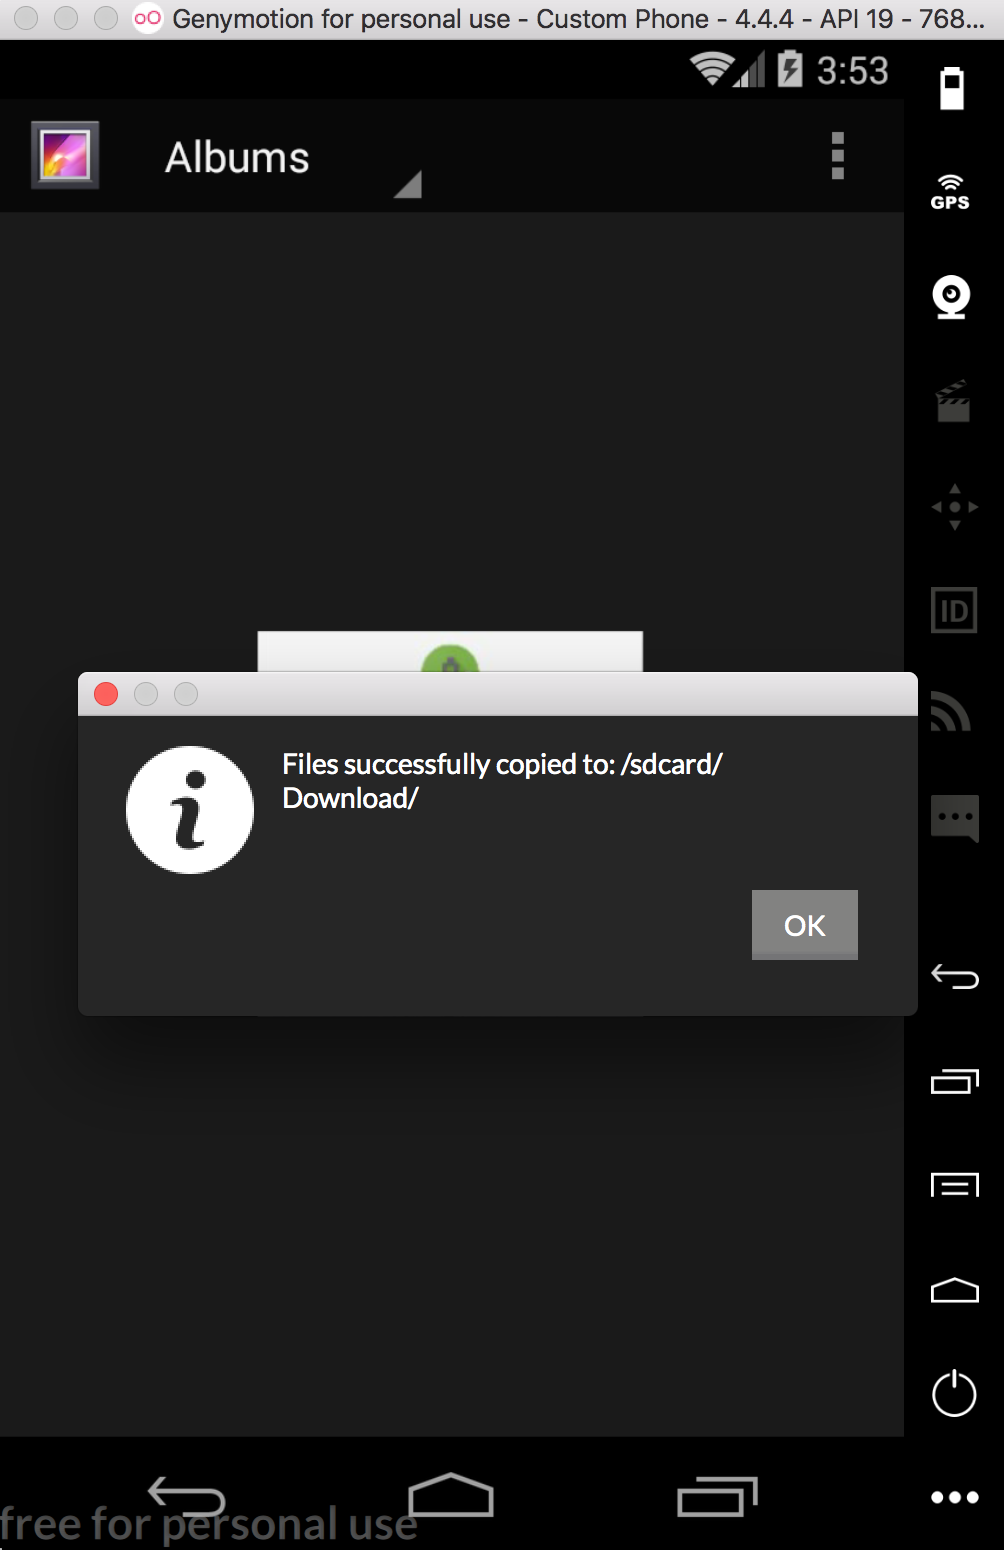Click the sidebar power button

click(954, 1393)
